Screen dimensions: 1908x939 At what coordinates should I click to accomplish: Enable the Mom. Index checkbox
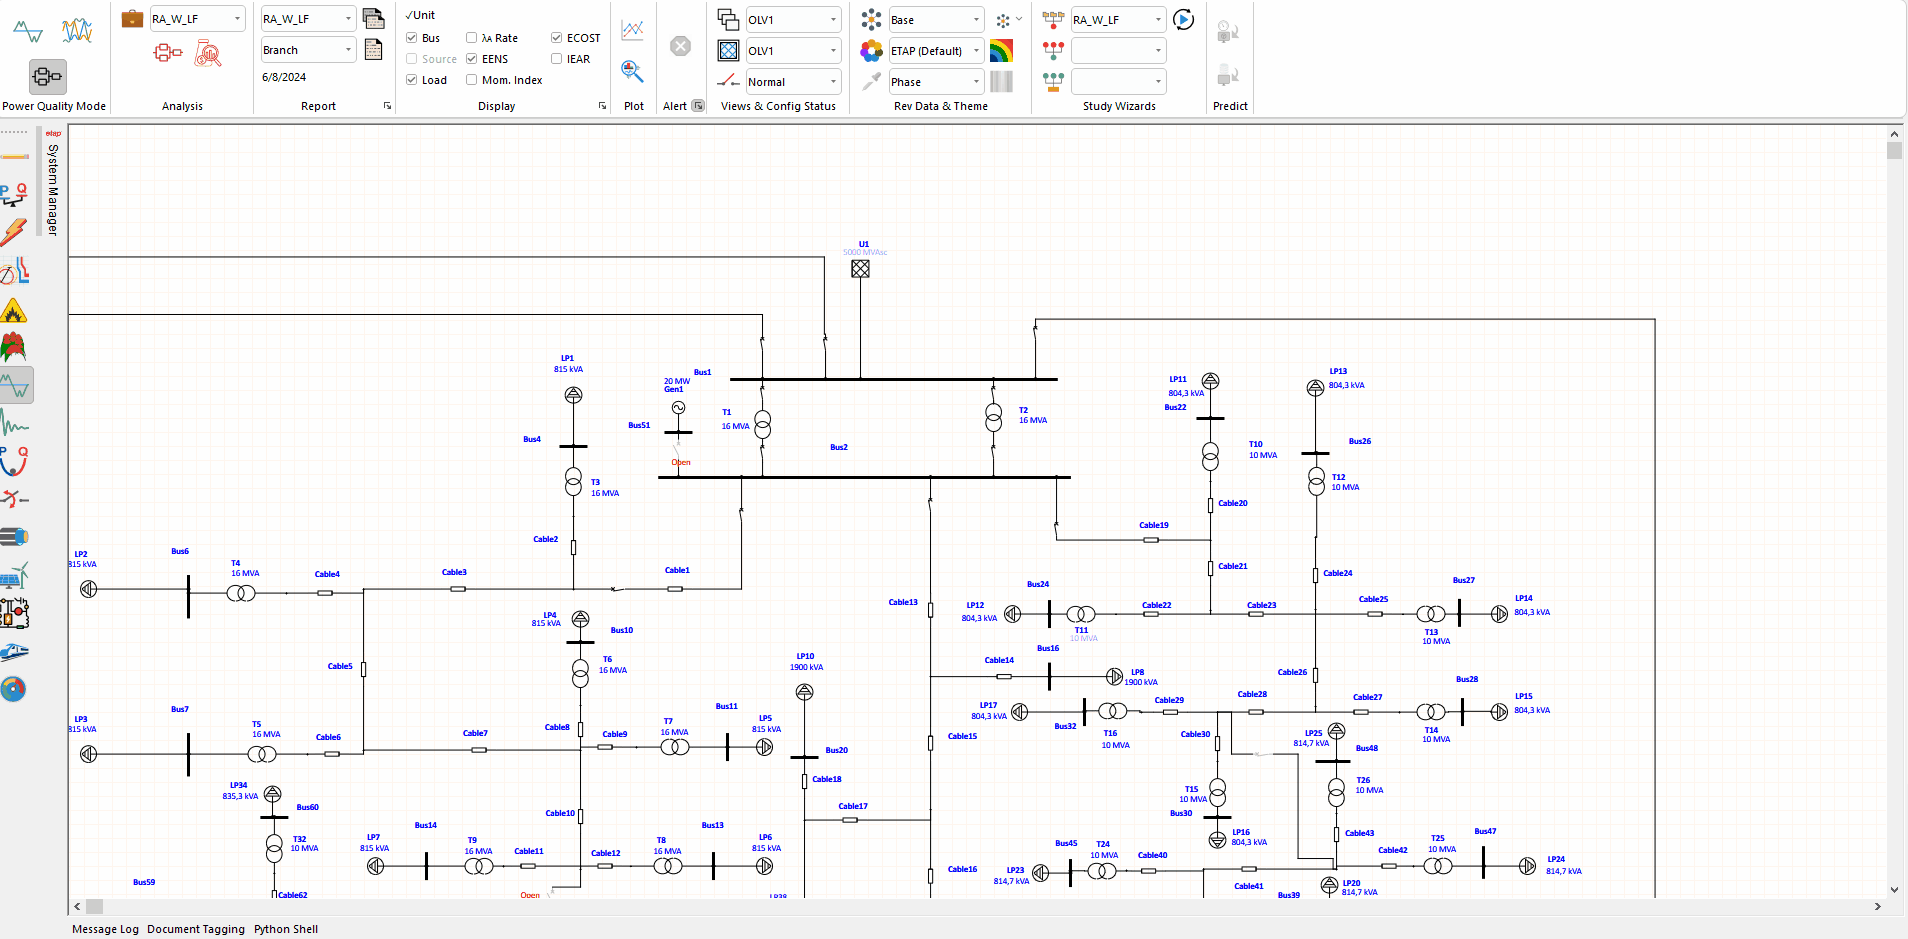[x=471, y=80]
